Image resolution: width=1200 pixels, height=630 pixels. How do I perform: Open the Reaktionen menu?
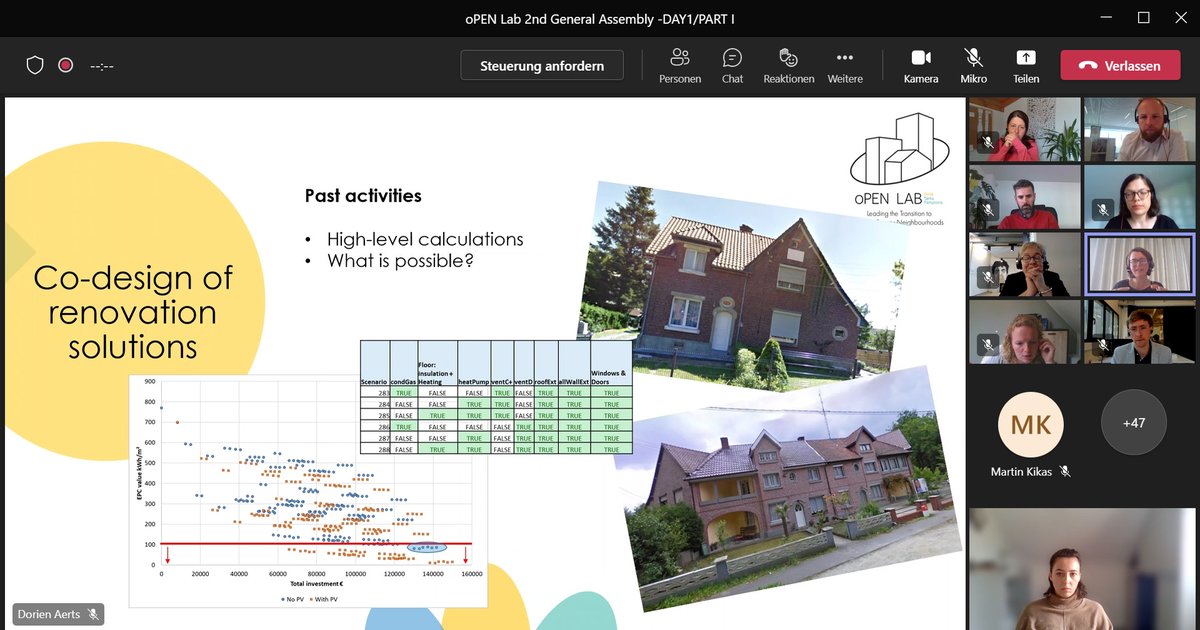788,66
